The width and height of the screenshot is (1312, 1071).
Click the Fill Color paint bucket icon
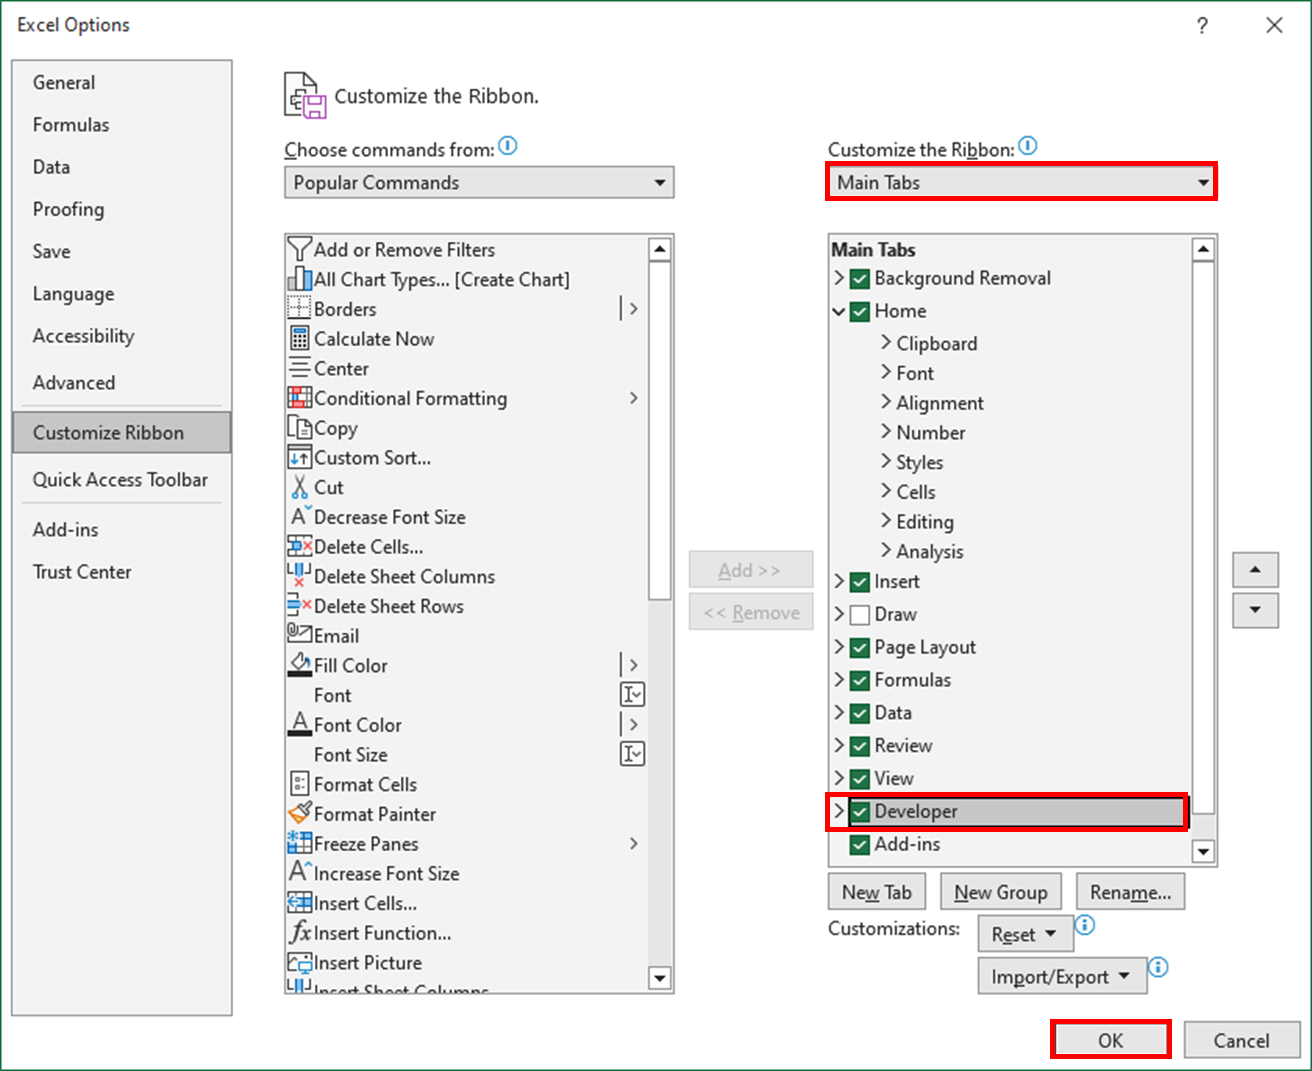tap(299, 665)
